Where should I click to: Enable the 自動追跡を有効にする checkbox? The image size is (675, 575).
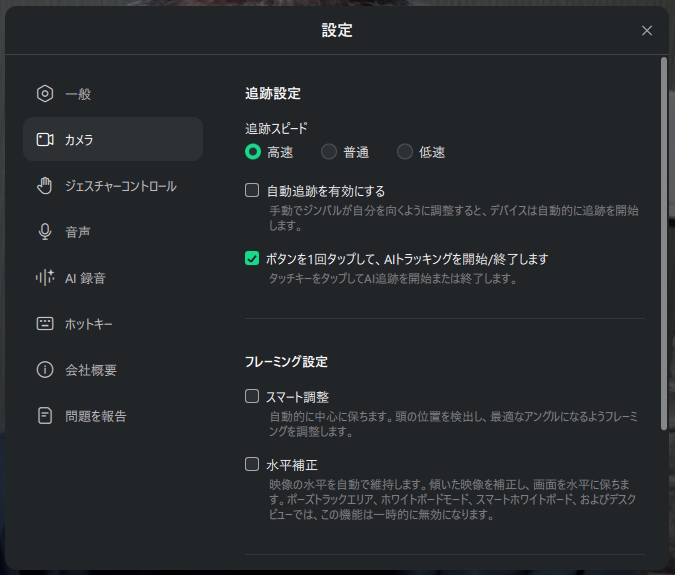click(x=252, y=190)
